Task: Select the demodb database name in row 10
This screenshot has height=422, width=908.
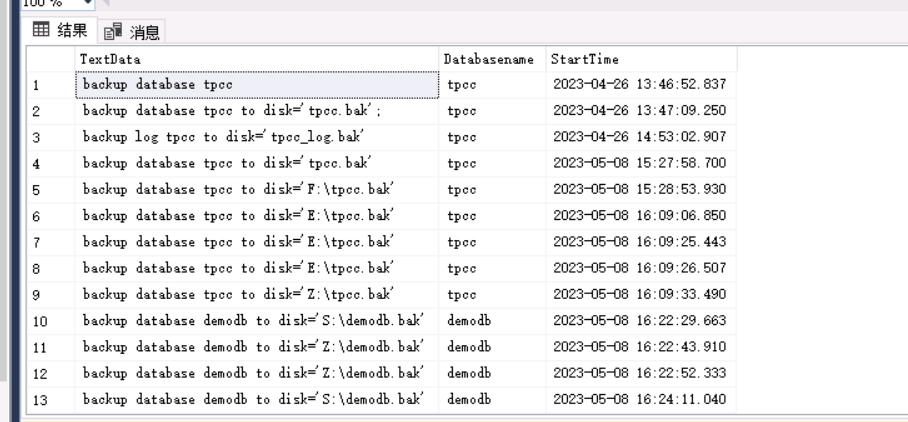Action: pos(492,320)
